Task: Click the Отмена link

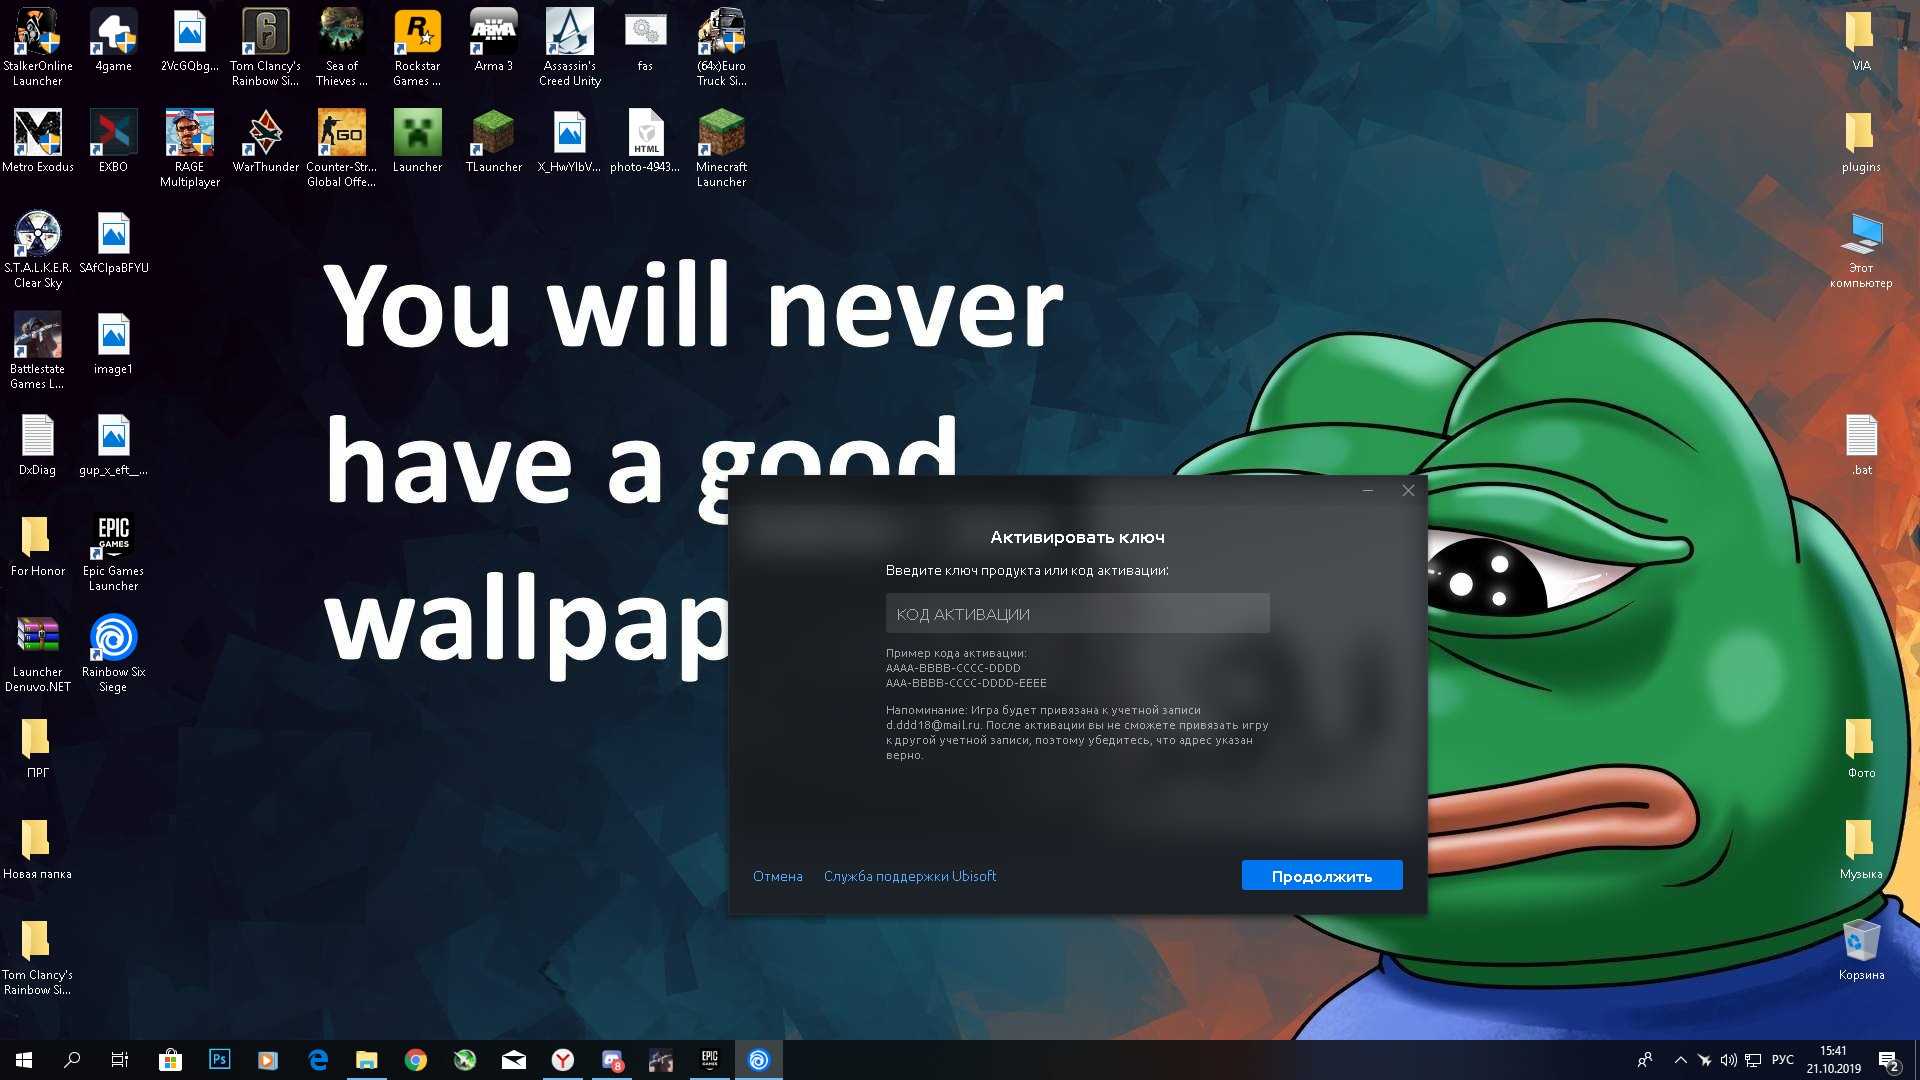Action: (x=777, y=876)
